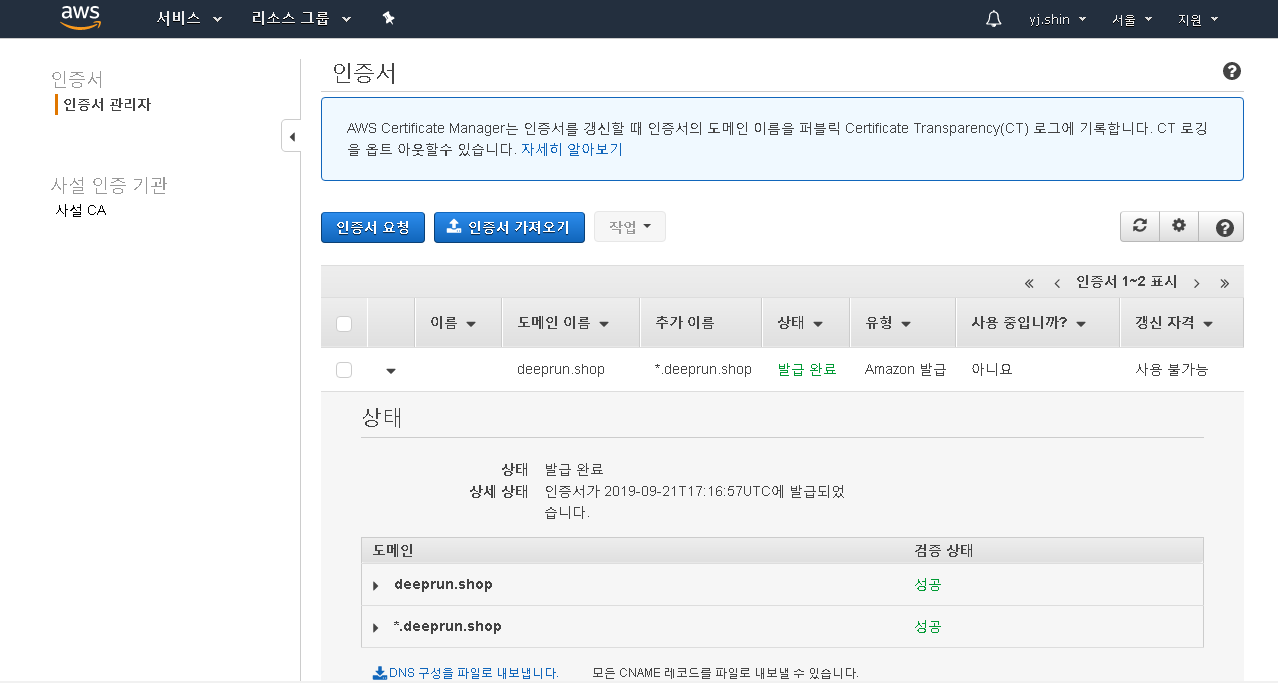The image size is (1278, 683).
Task: Open the 리소스 그룹 dropdown
Action: (x=302, y=19)
